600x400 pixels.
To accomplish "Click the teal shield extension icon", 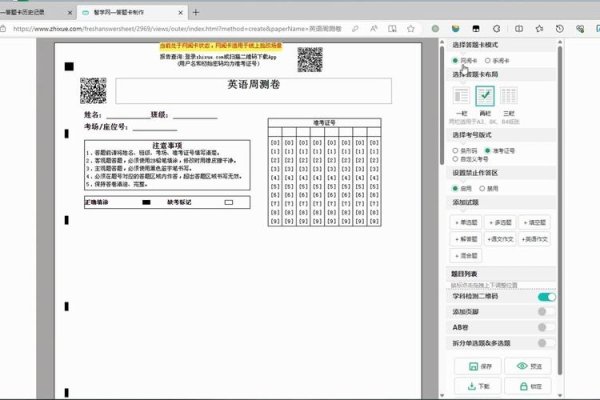I will click(x=455, y=29).
